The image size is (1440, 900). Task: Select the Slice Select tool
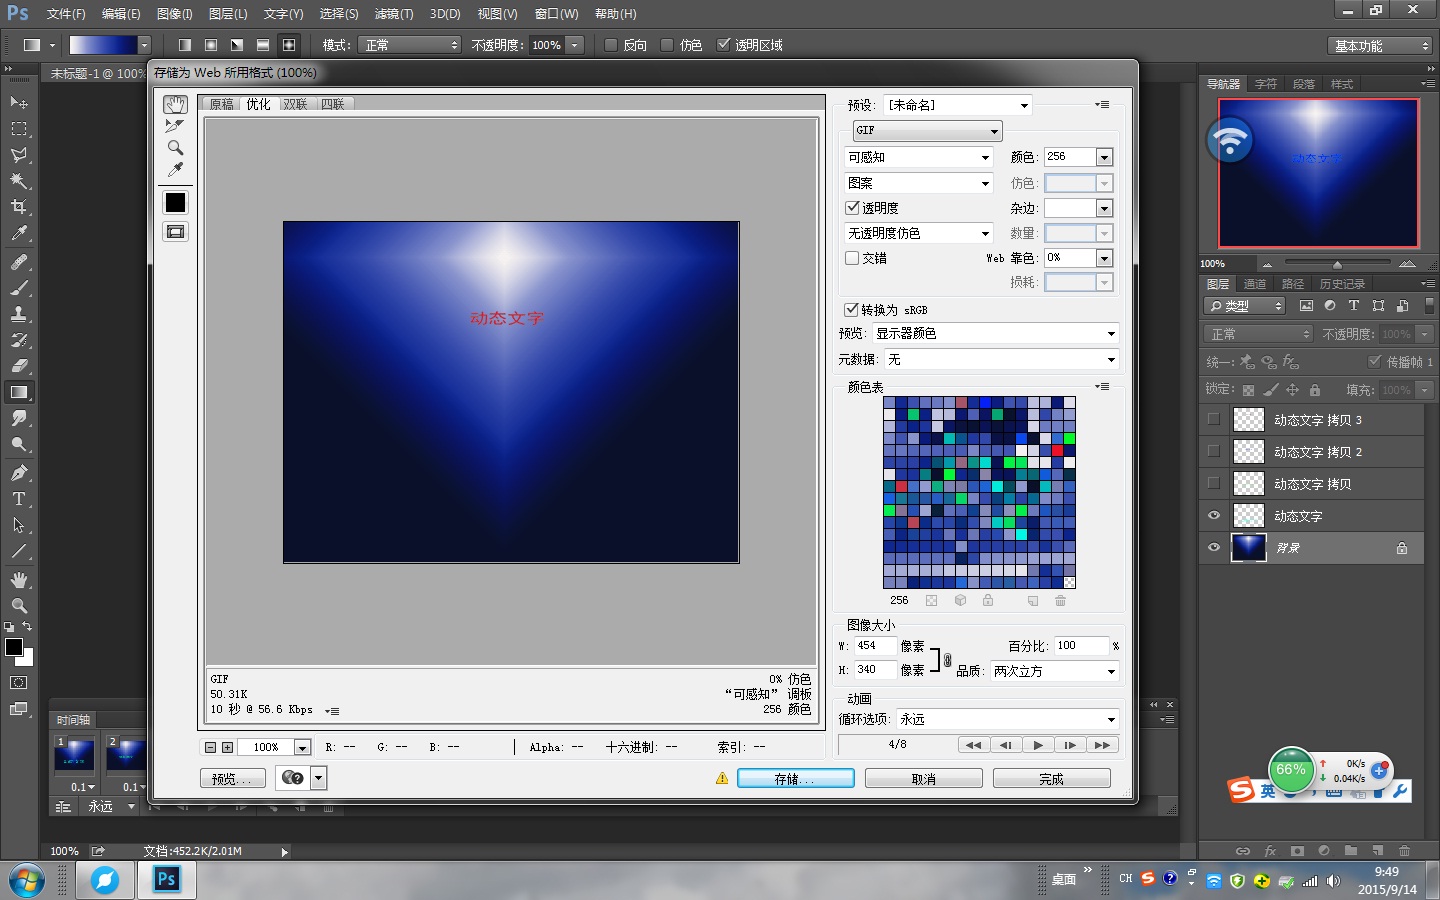(x=175, y=126)
